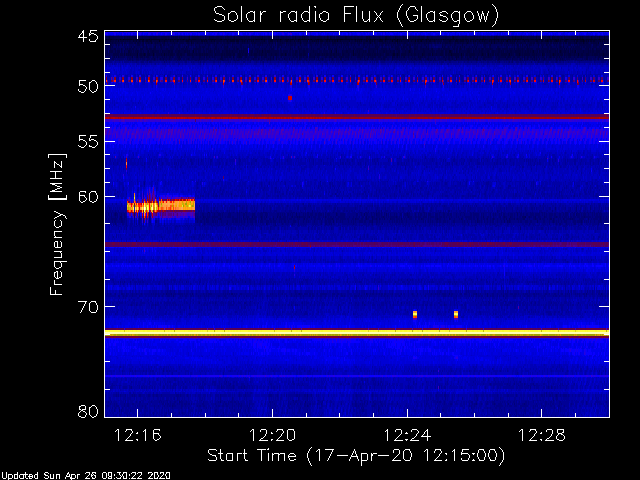Click the 80 frequency tick label
Screen dimensions: 640x480
click(x=88, y=411)
